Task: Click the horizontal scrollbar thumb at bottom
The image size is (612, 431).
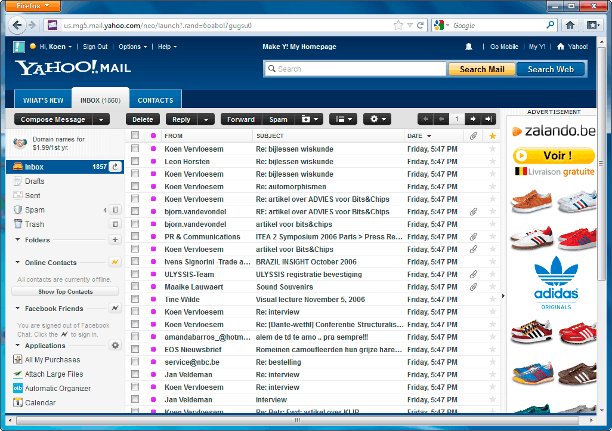Action: (x=297, y=420)
